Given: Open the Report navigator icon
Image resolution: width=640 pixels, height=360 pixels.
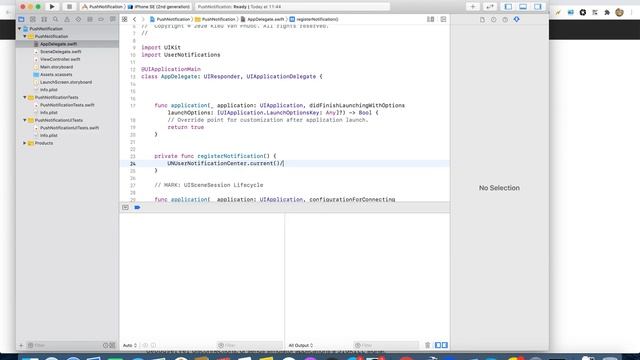Looking at the screenshot, I should tap(112, 19).
